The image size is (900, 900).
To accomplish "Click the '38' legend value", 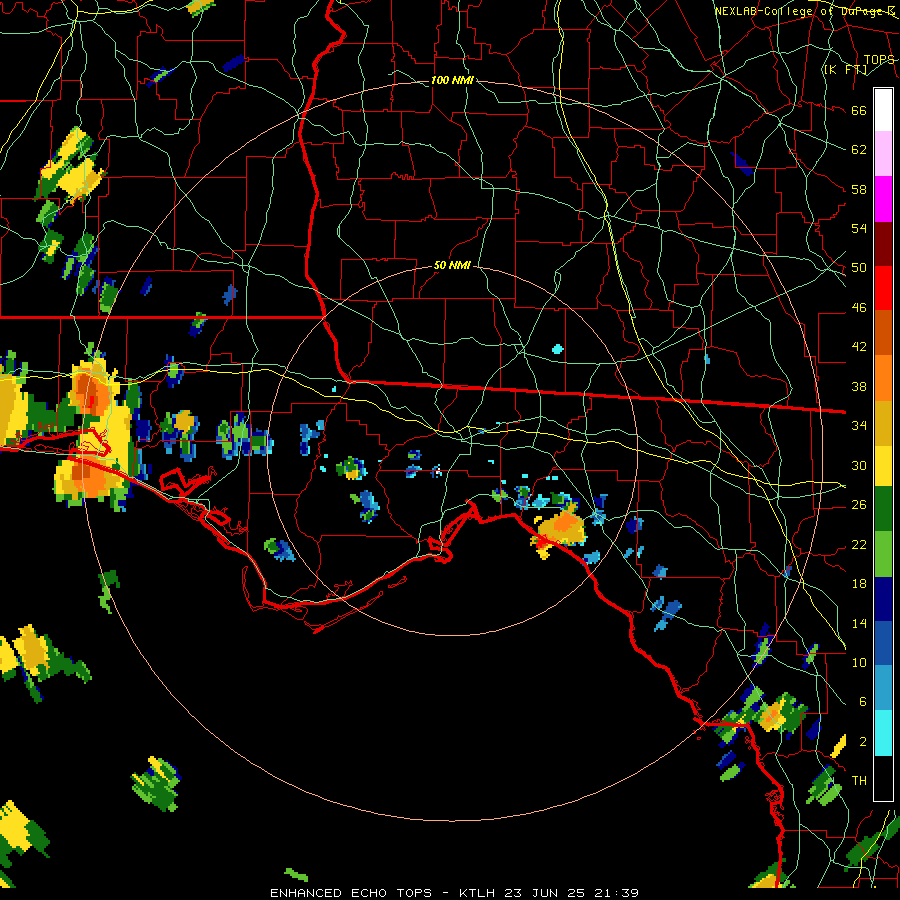I will pyautogui.click(x=859, y=386).
